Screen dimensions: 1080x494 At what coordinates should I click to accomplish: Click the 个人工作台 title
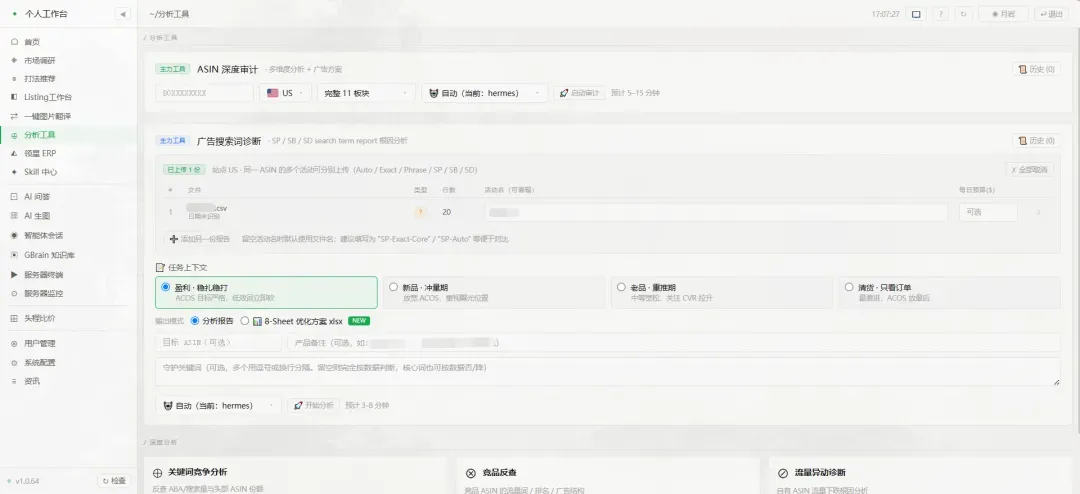tap(46, 14)
